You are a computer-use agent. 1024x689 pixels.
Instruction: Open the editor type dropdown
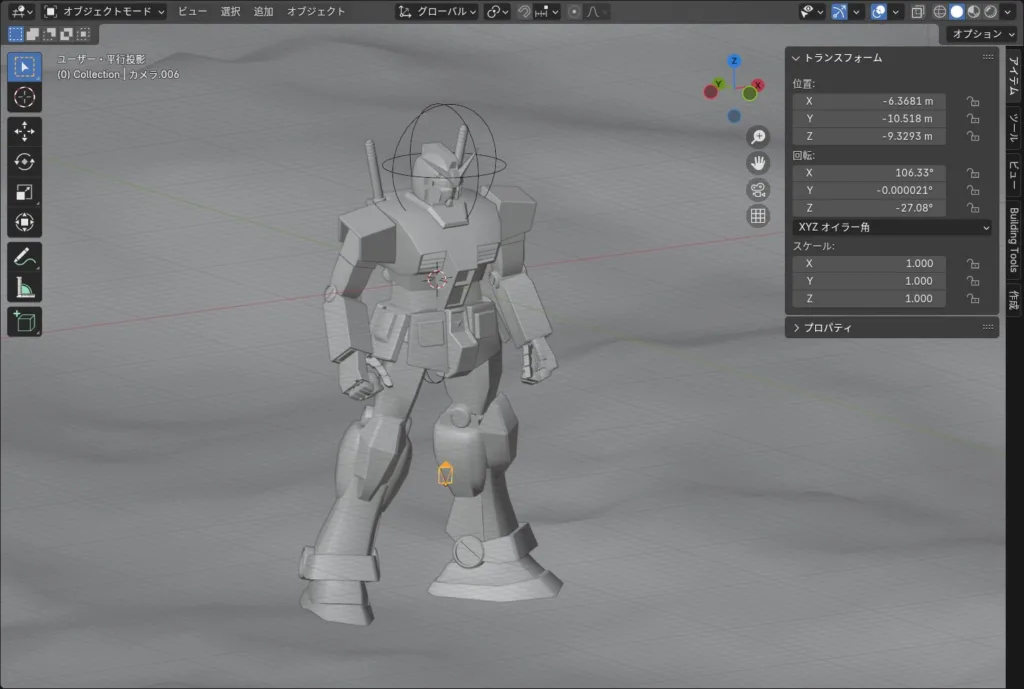pyautogui.click(x=22, y=12)
